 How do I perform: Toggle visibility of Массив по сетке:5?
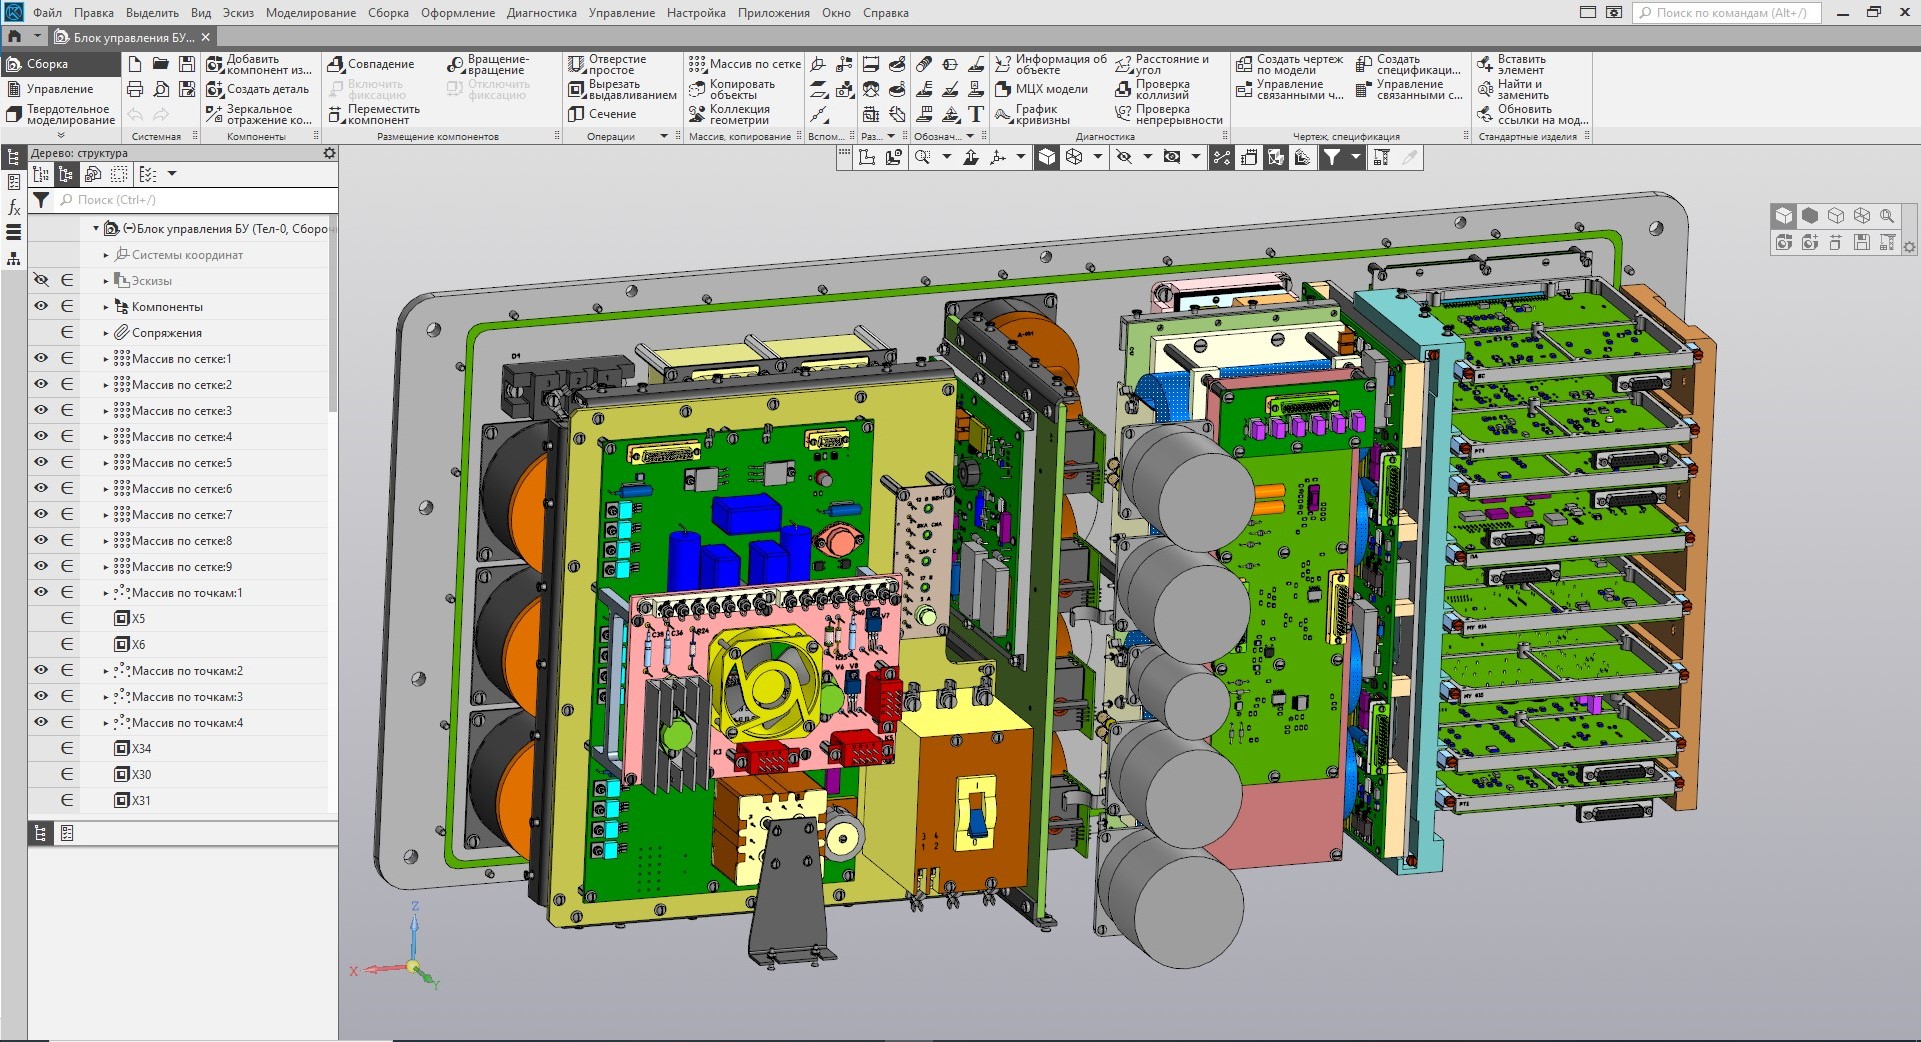[x=41, y=463]
